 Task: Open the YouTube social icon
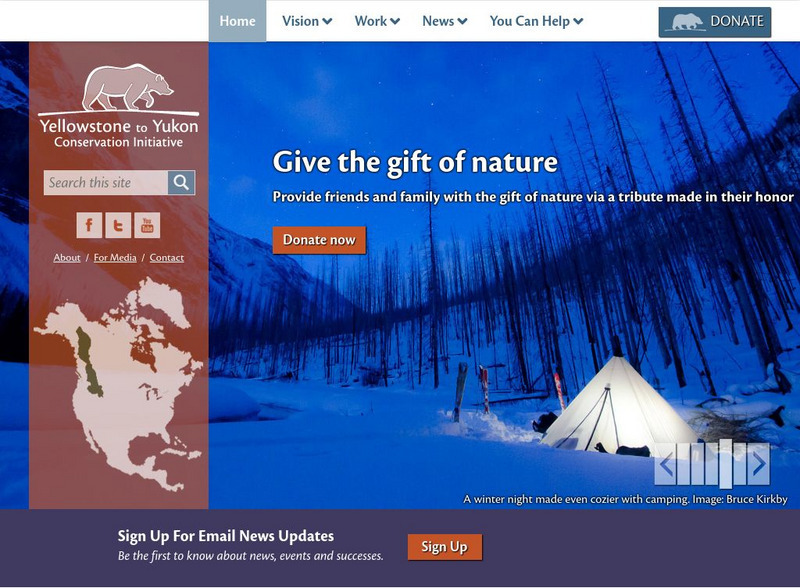point(147,225)
